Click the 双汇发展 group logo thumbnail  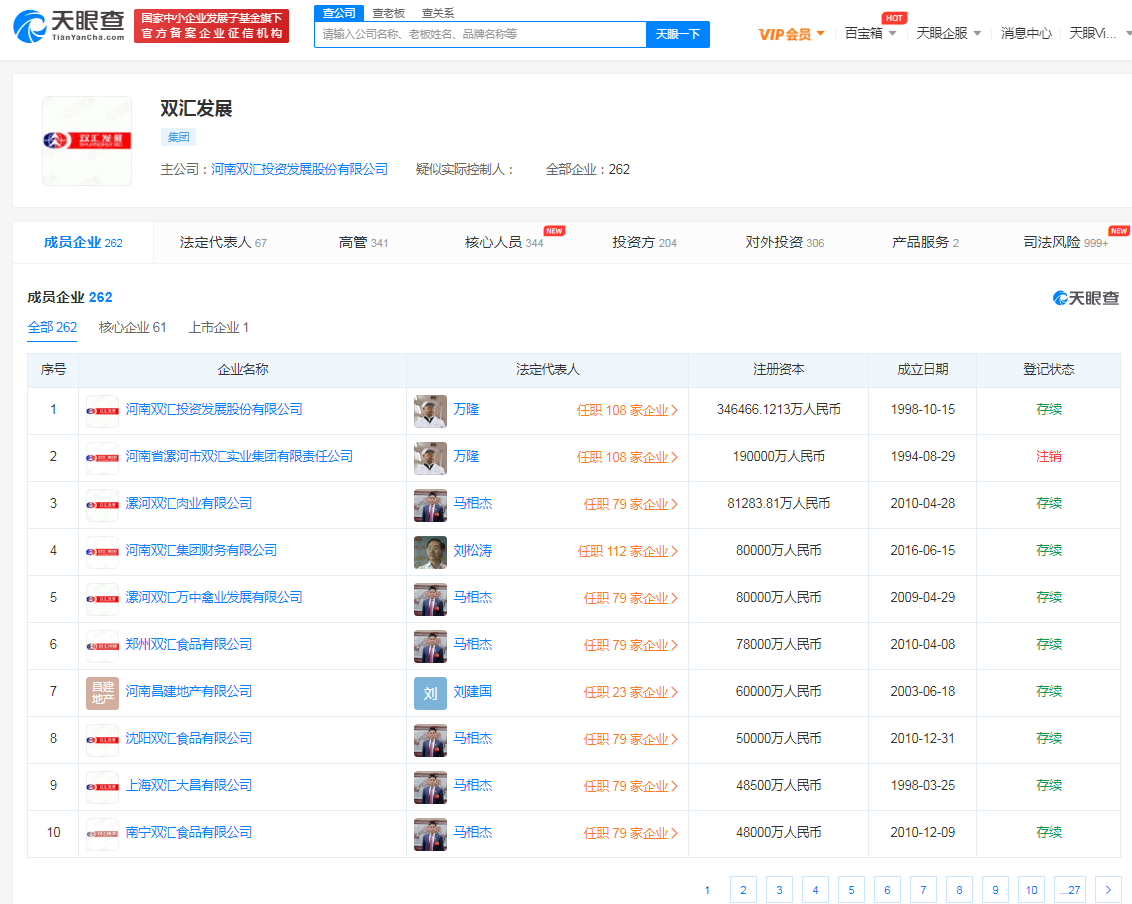(87, 141)
